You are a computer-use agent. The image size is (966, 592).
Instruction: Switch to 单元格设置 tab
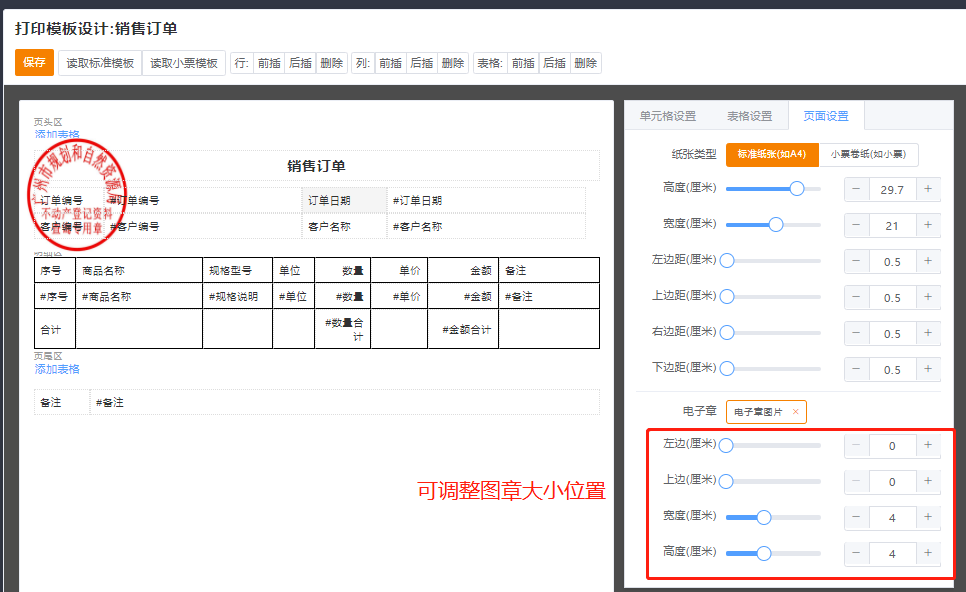(668, 116)
